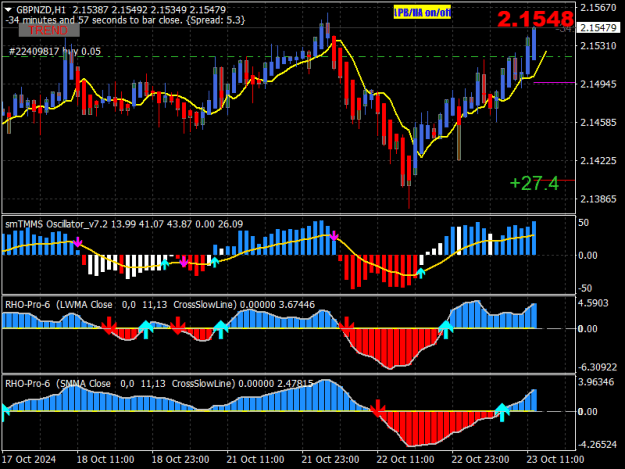
Task: Click the 18 Oct 23:00 time axis label
Action: (180, 459)
